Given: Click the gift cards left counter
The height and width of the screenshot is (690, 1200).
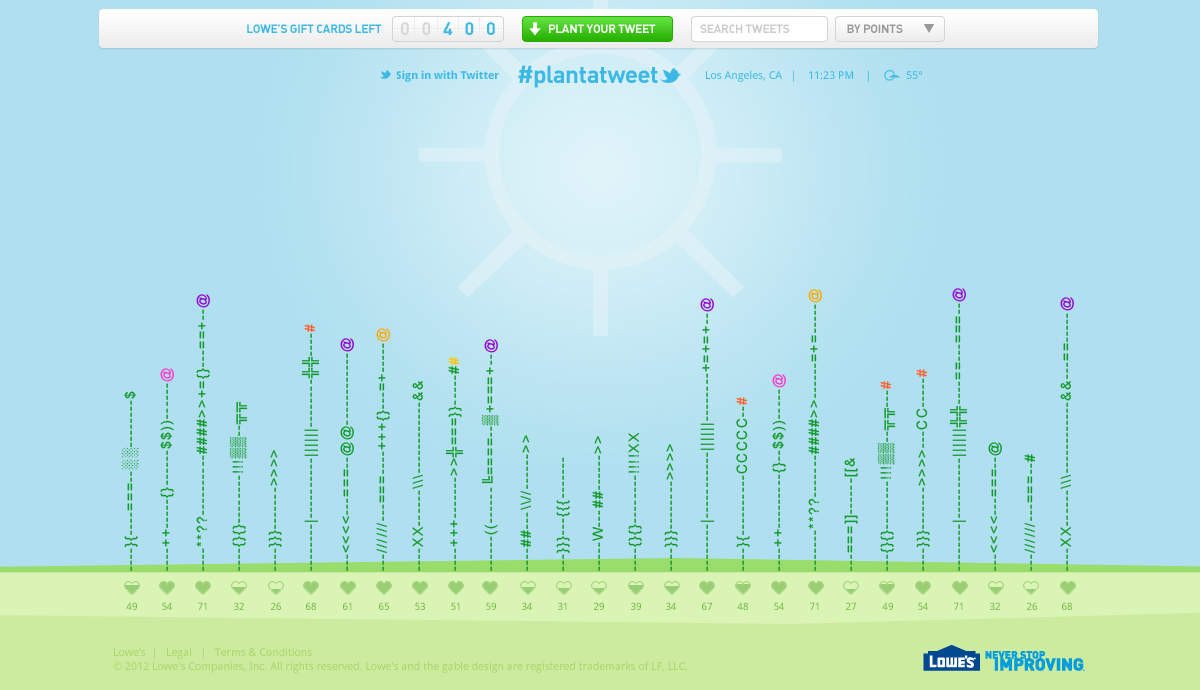Looking at the screenshot, I should tap(447, 29).
